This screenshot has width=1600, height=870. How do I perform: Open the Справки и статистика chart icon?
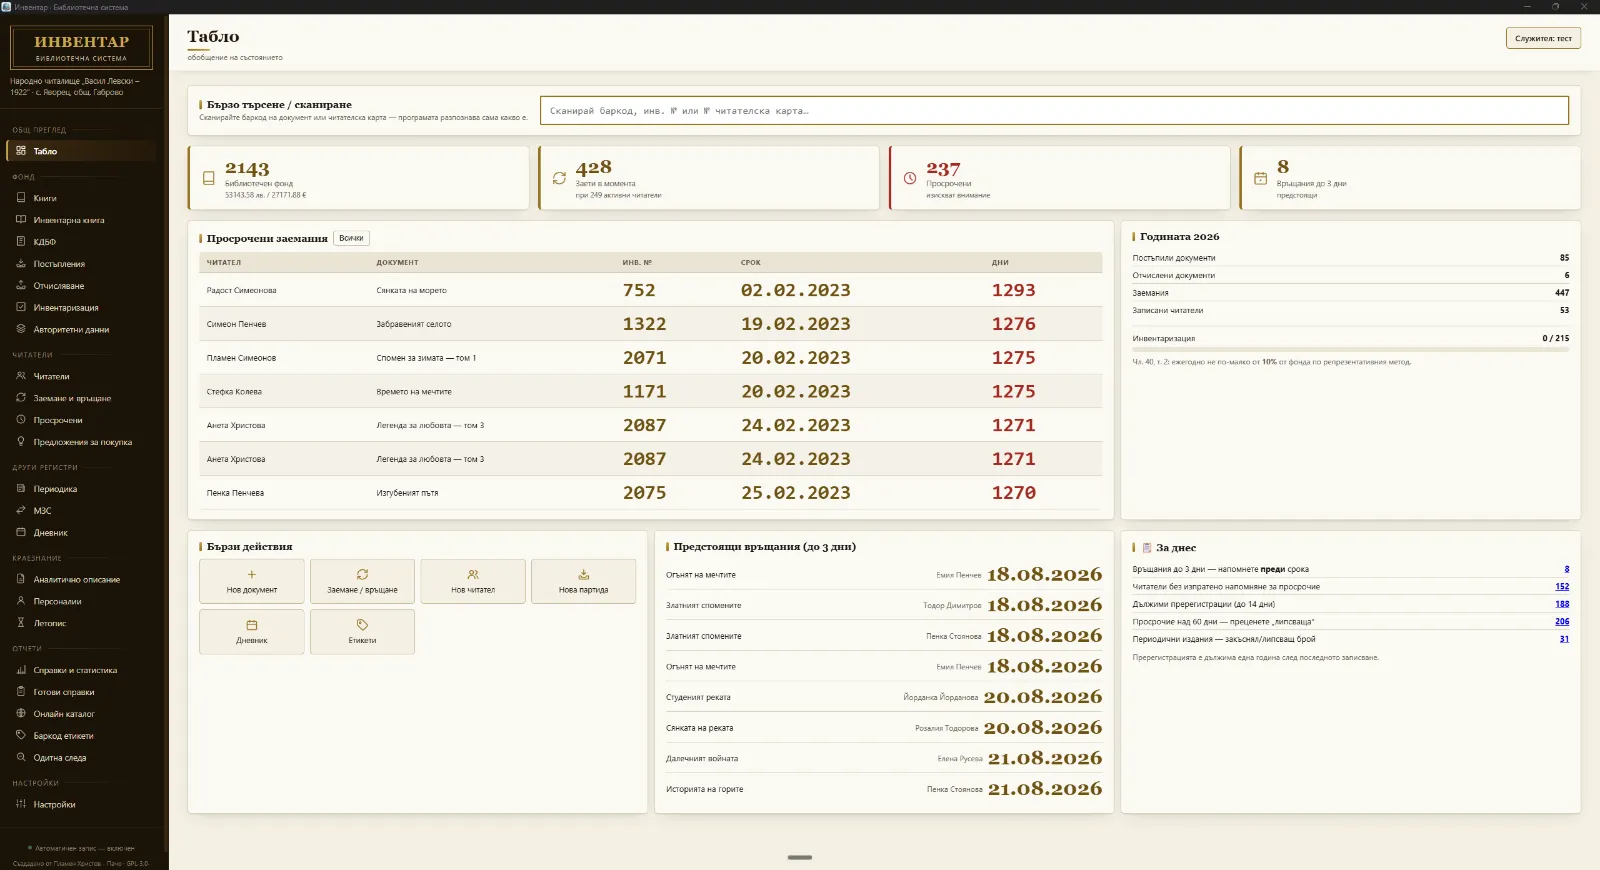pos(21,670)
